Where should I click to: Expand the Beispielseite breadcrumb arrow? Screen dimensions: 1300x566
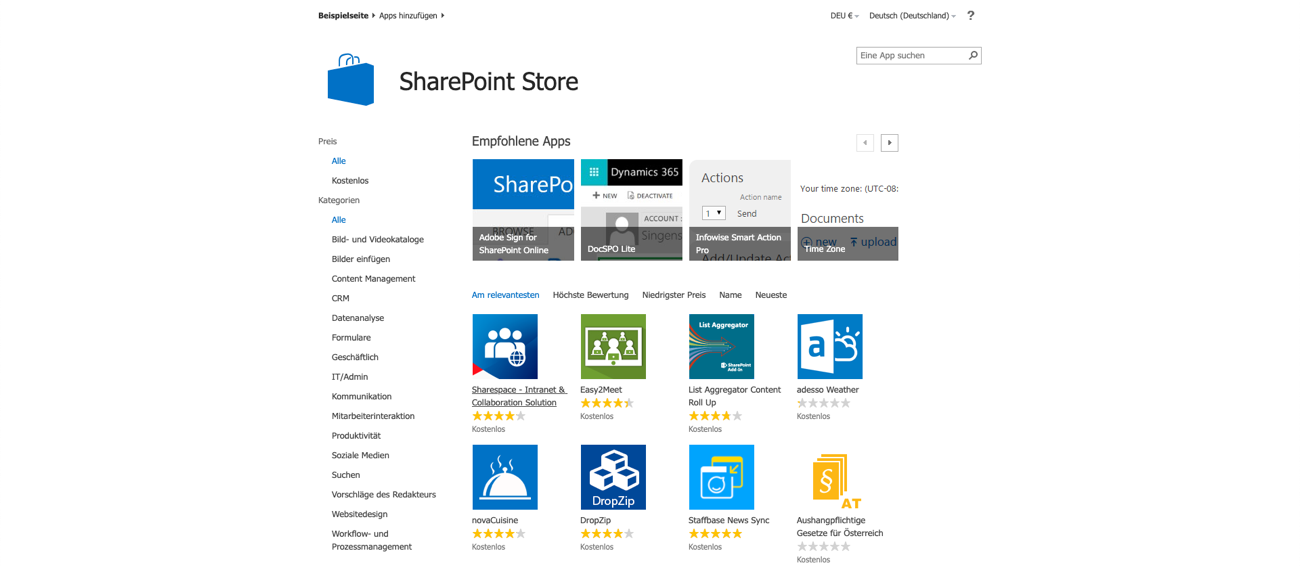[374, 15]
